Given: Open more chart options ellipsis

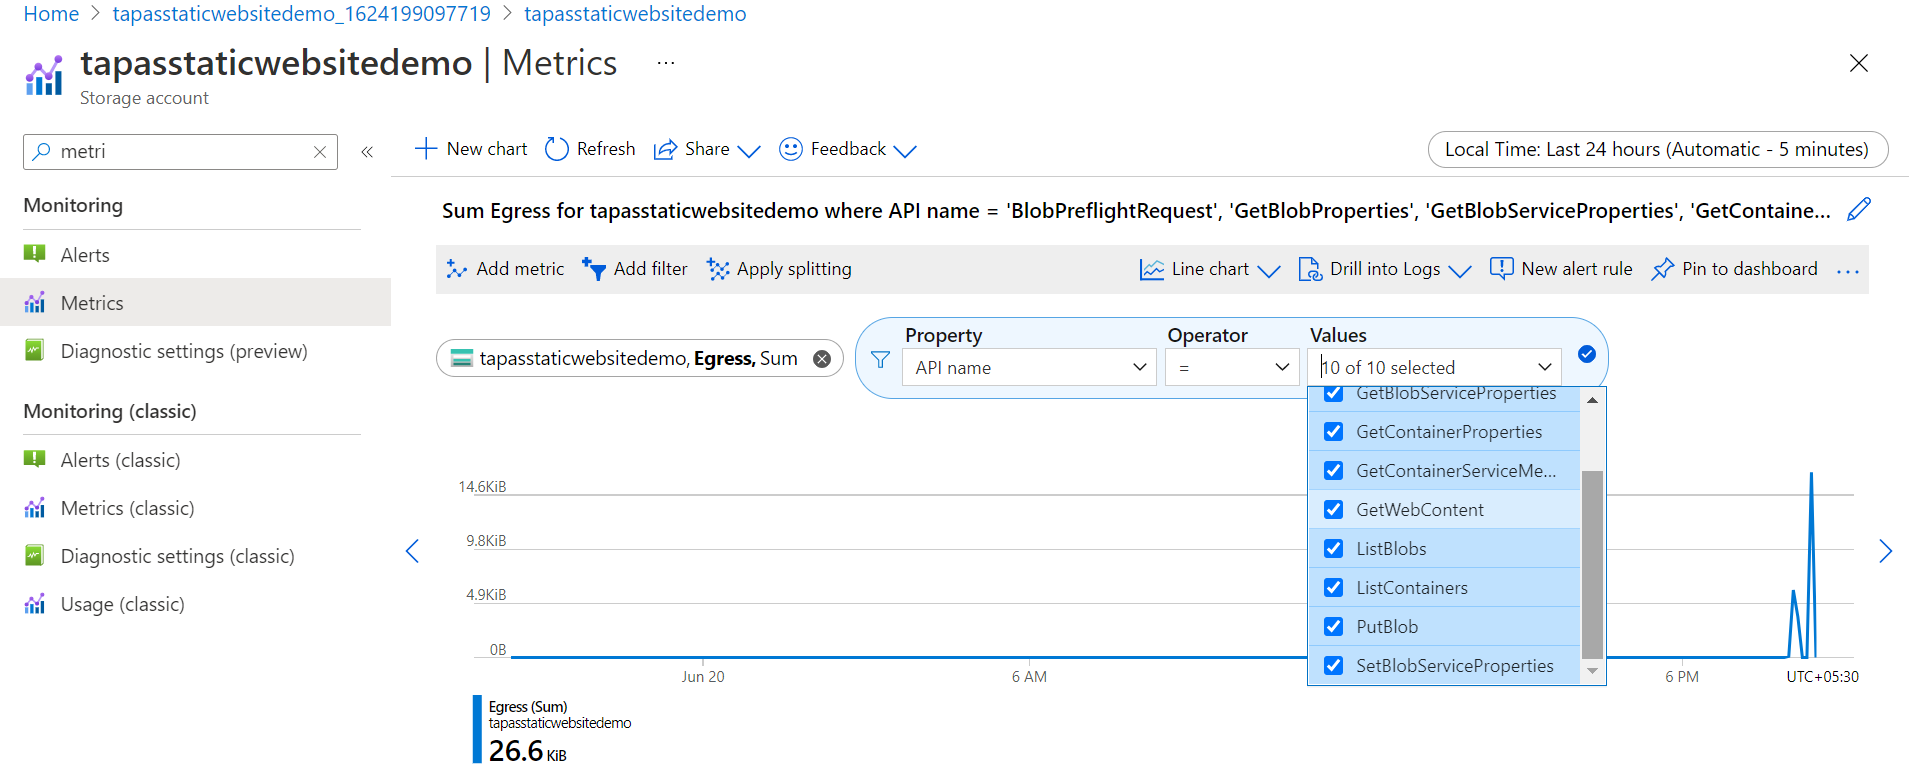Looking at the screenshot, I should [x=1848, y=271].
